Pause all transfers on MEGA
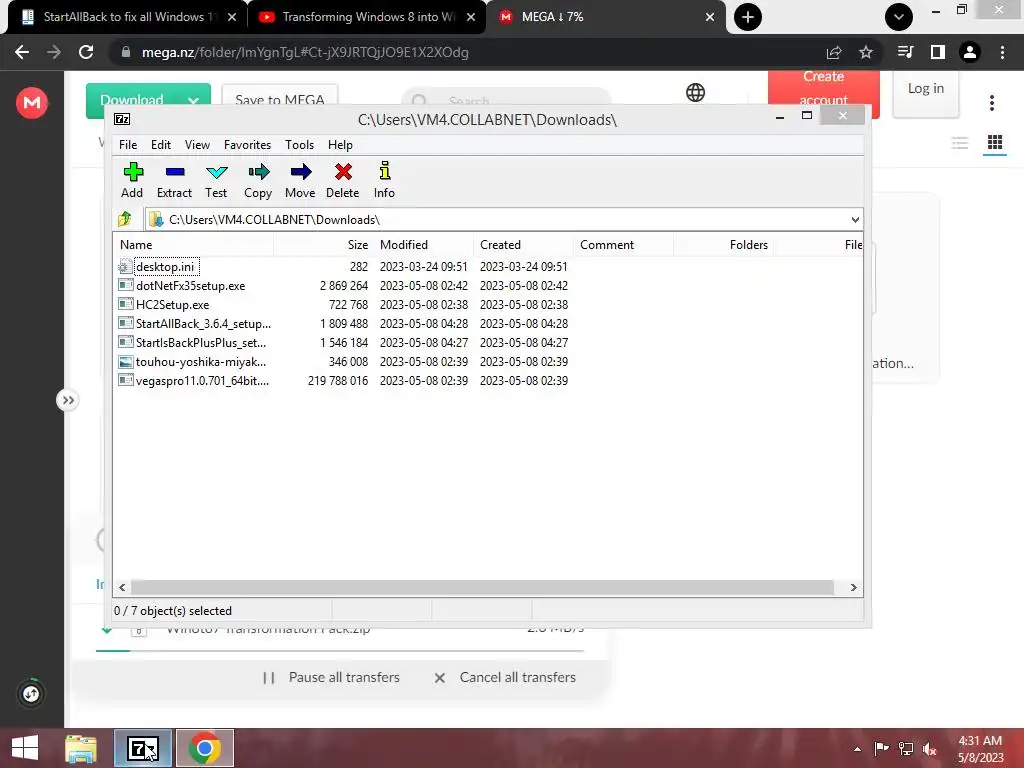 click(x=331, y=677)
